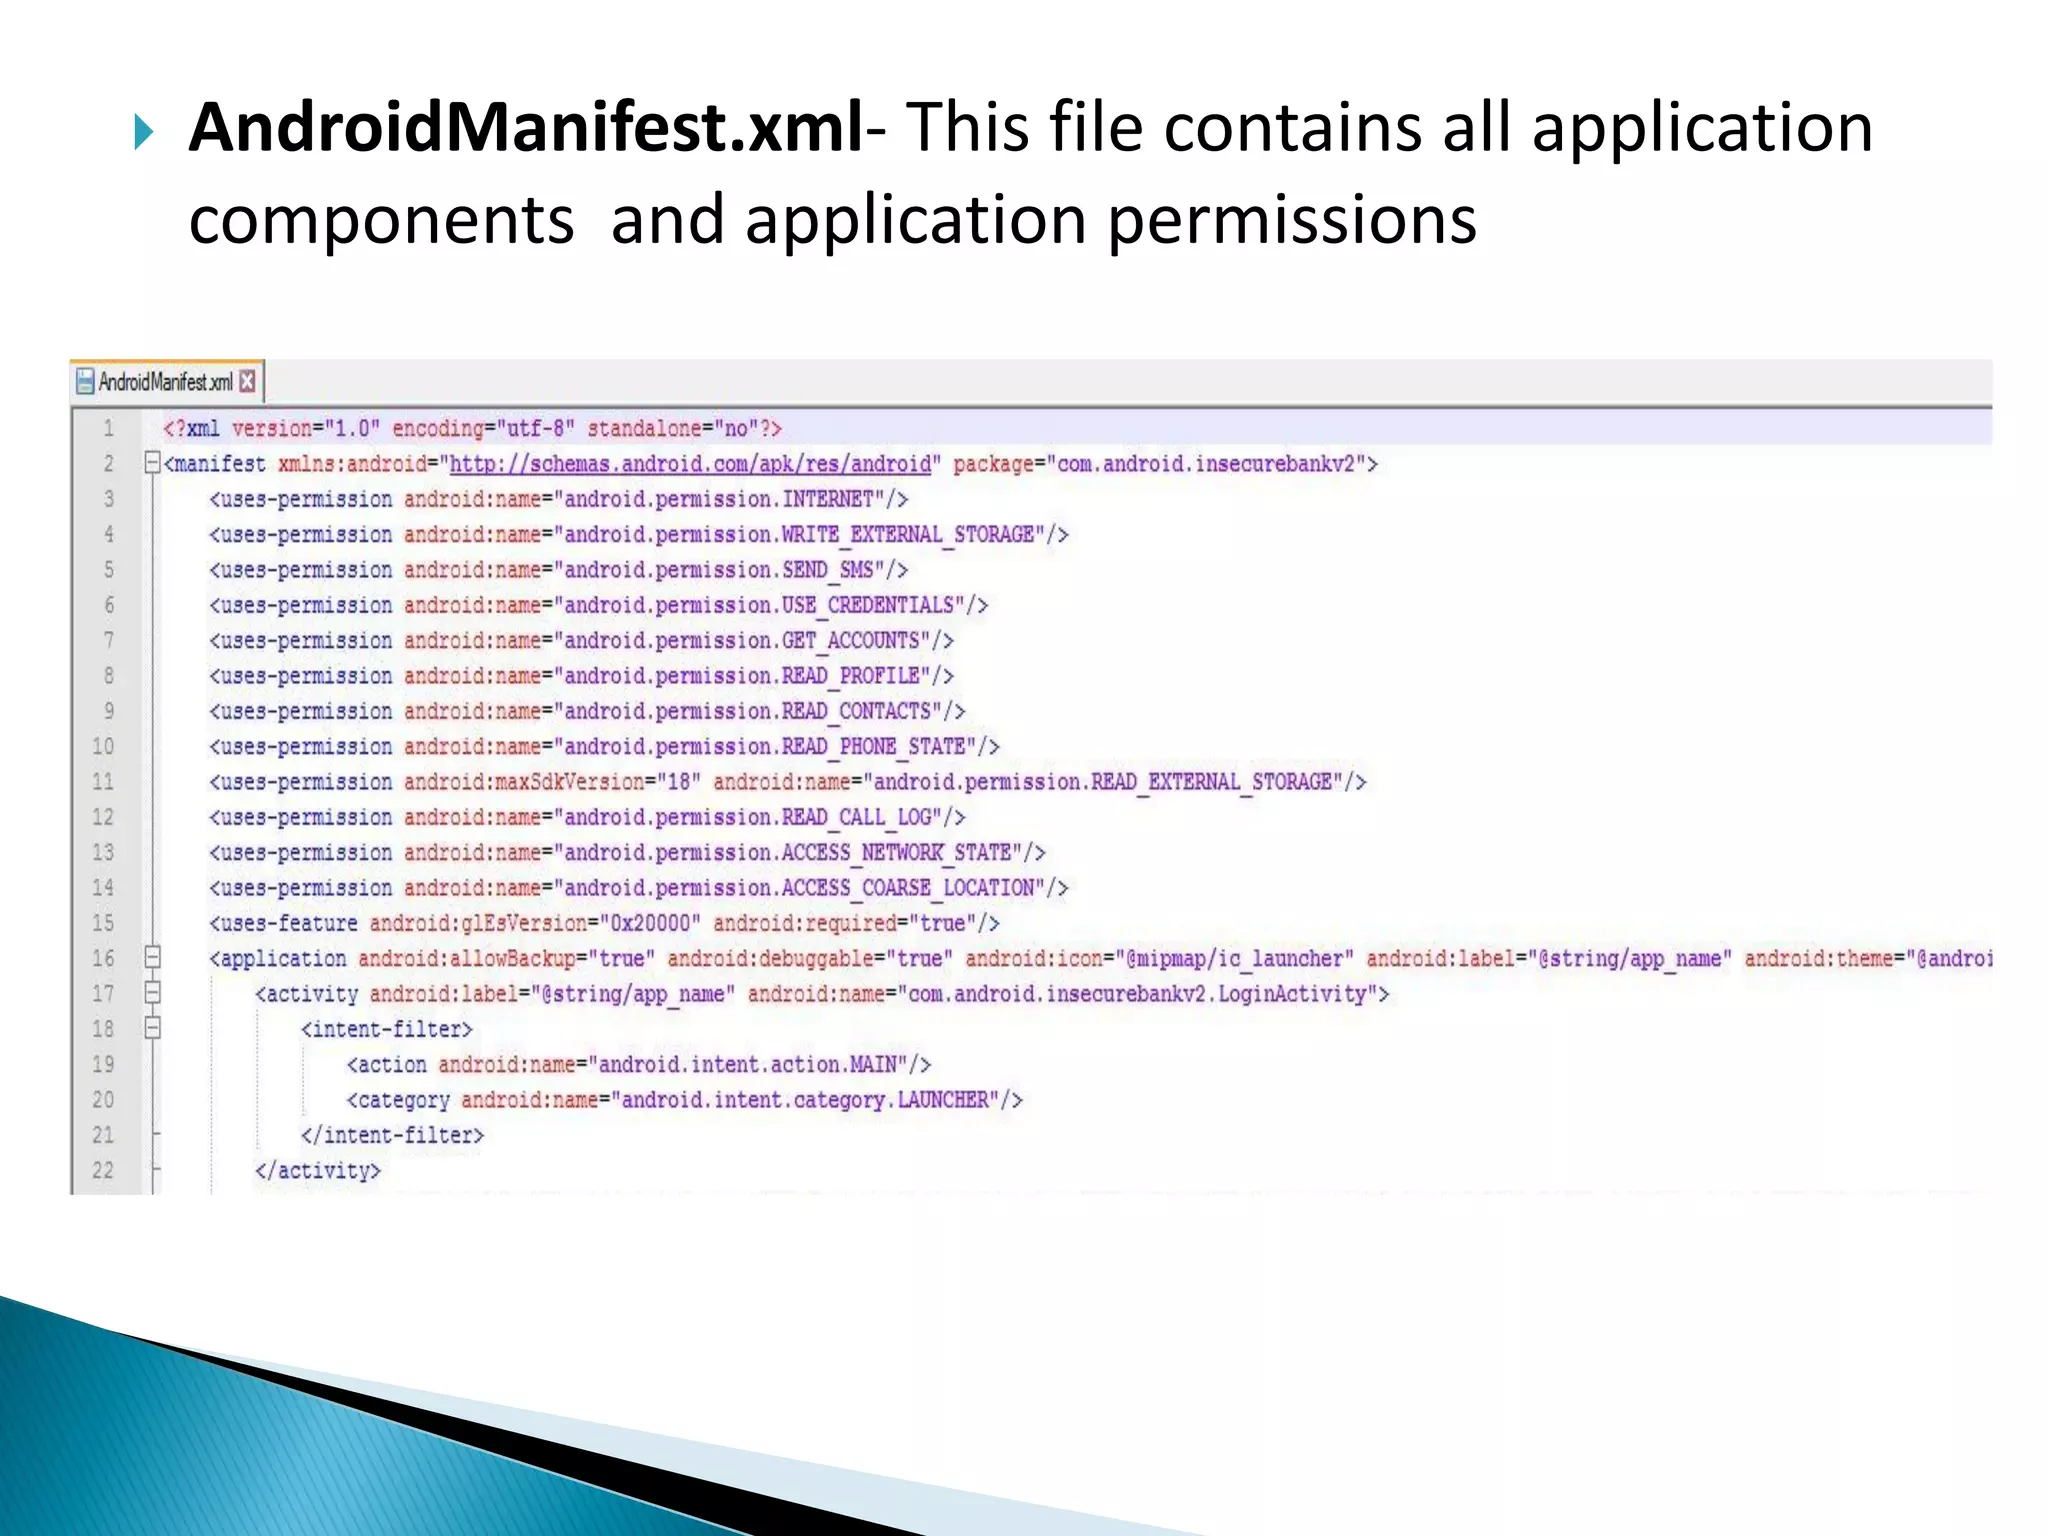Select the AndroidManifest.xml editor tab
This screenshot has width=2048, height=1536.
tap(167, 382)
